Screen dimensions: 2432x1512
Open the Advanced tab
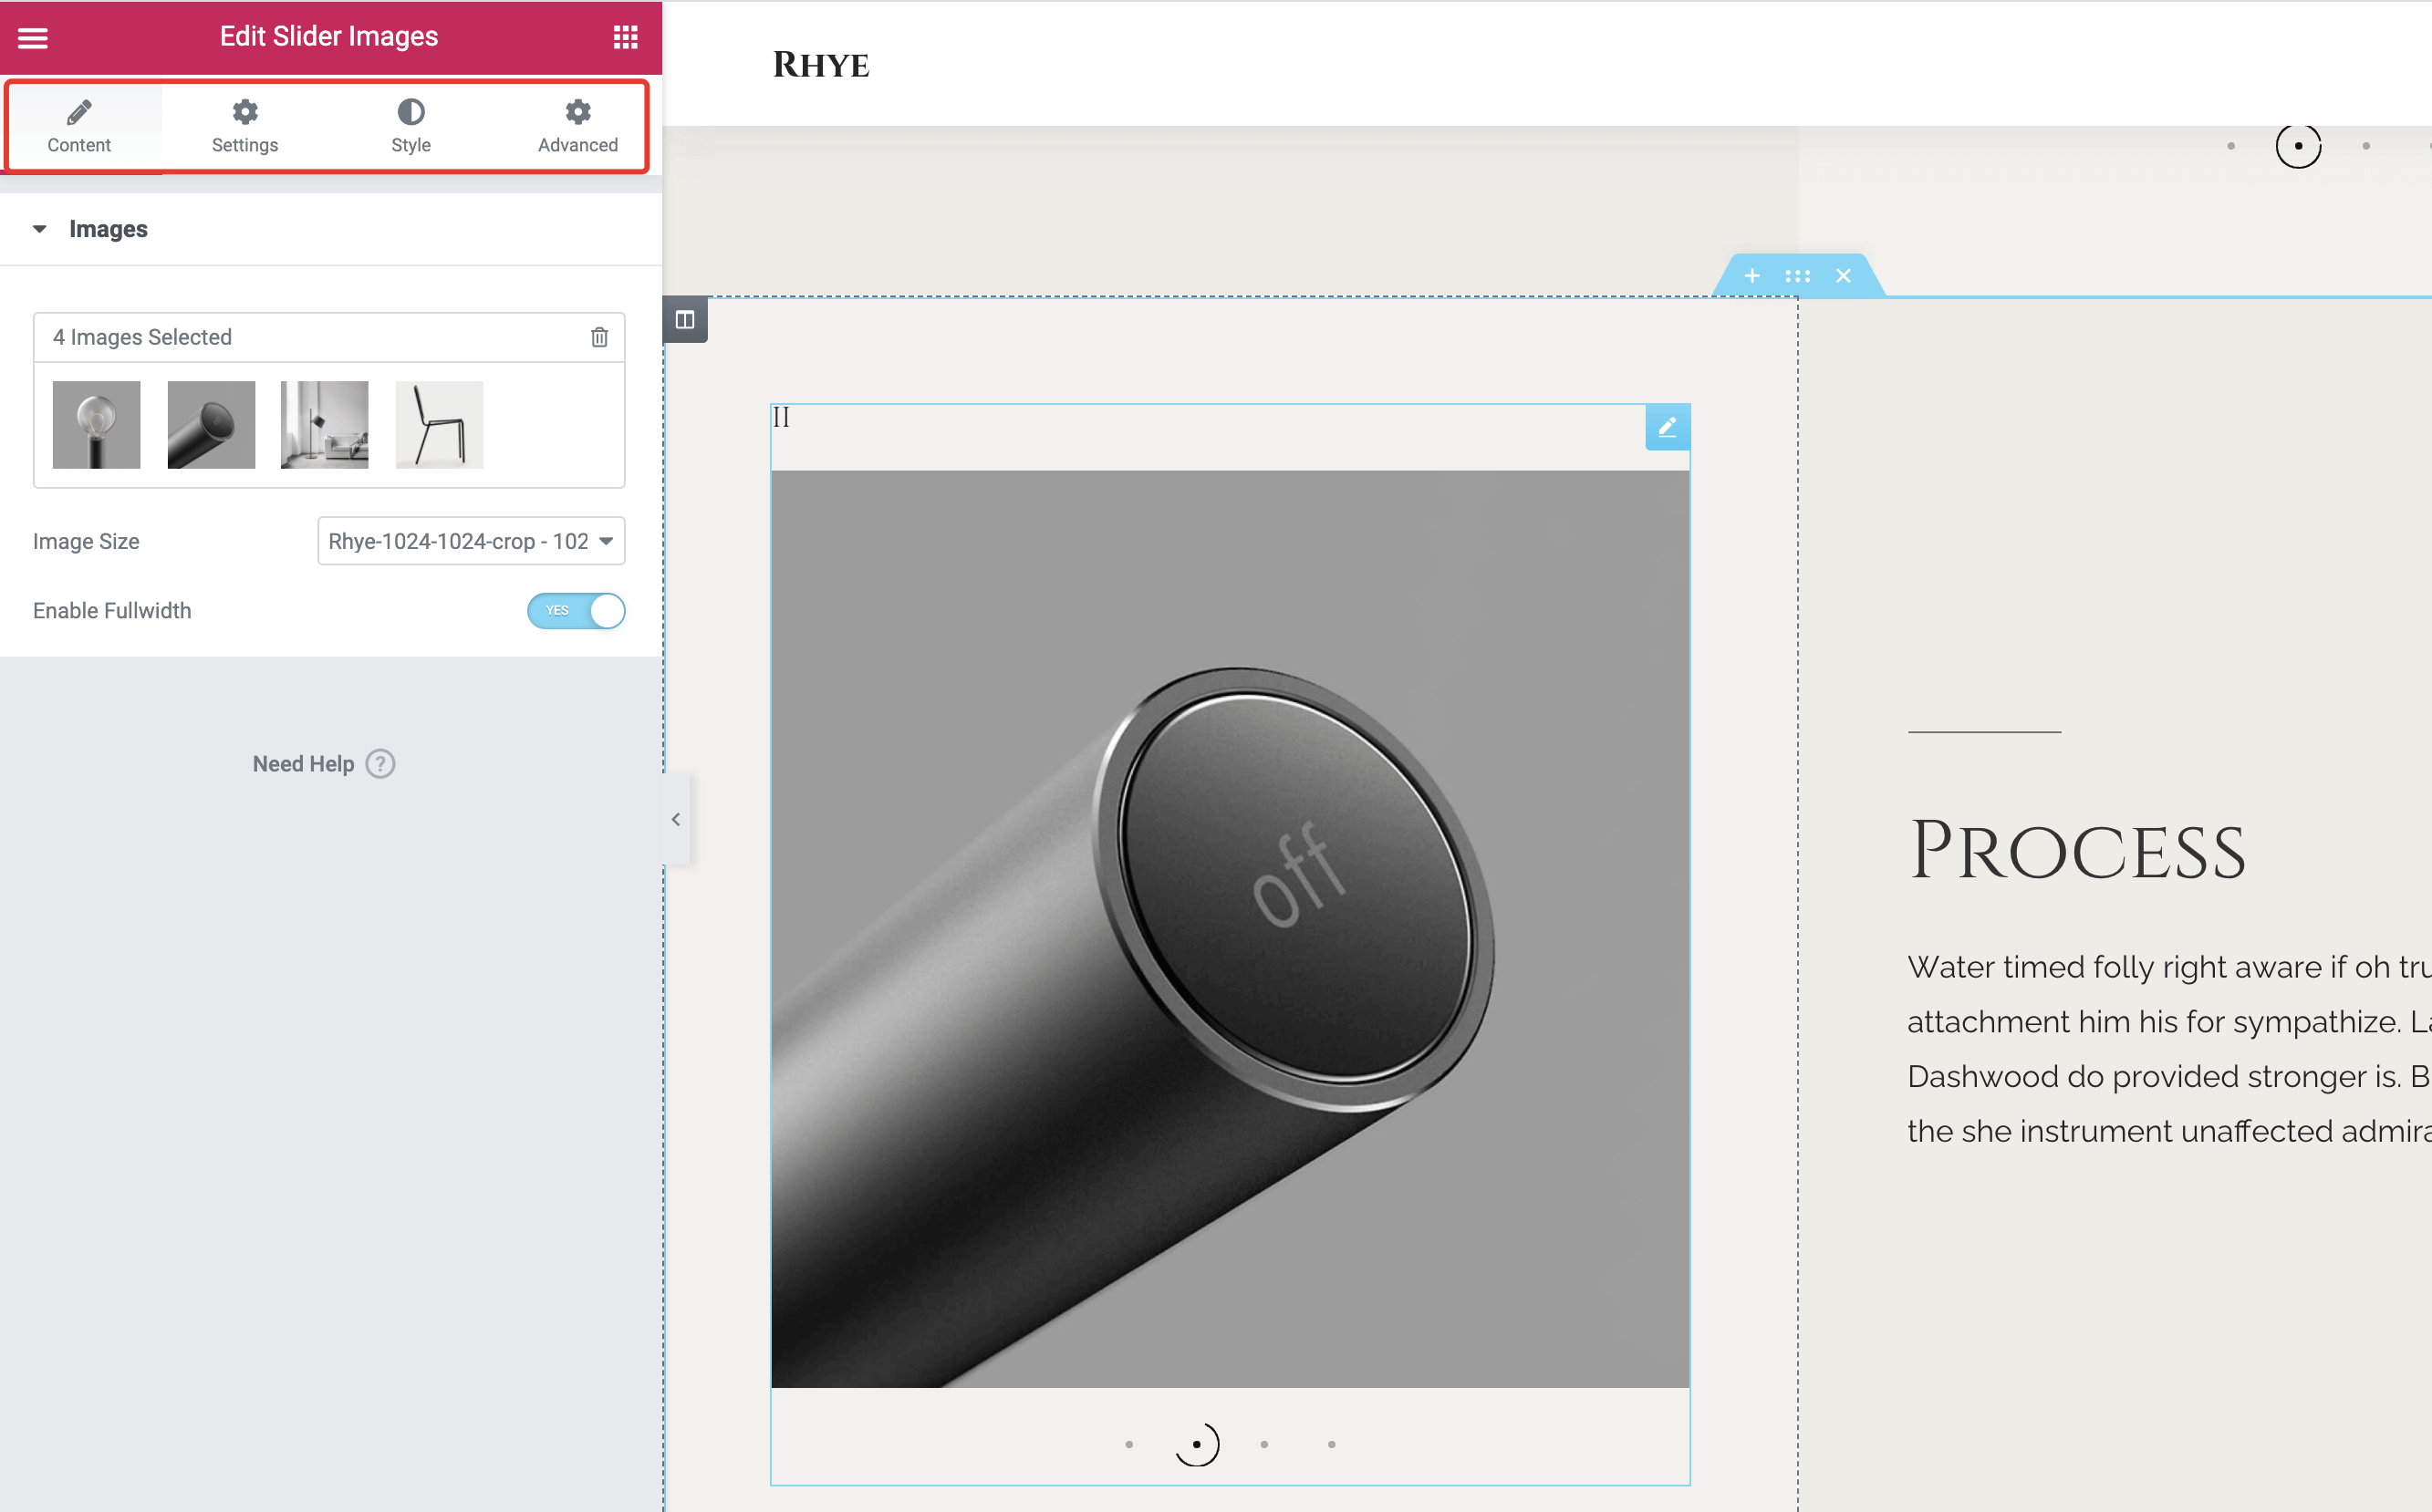click(x=577, y=127)
